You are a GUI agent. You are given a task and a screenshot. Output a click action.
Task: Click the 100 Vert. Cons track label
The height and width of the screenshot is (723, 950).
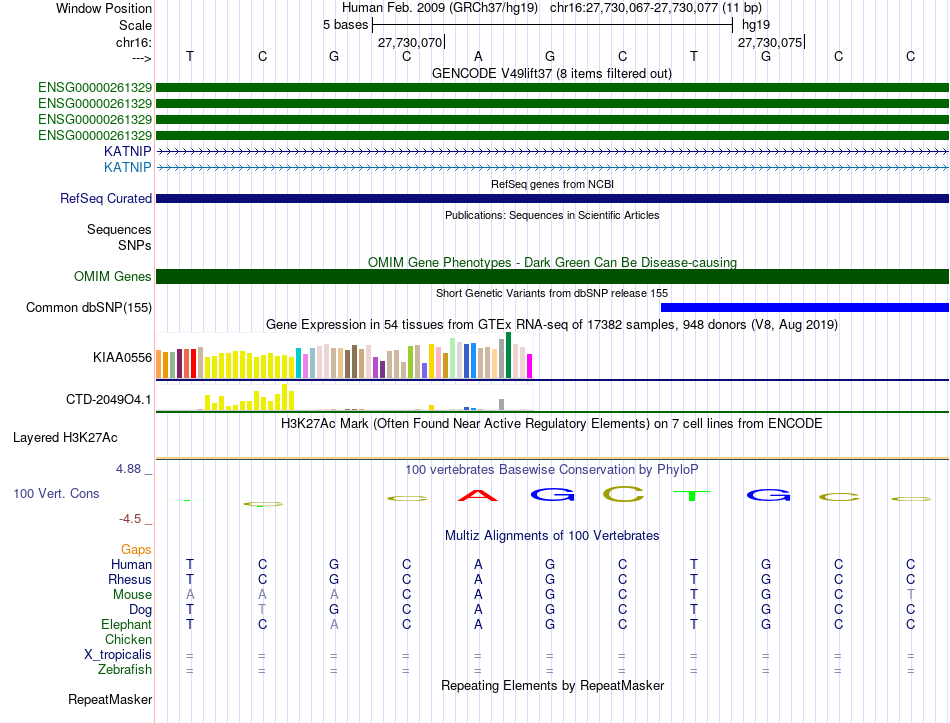tap(56, 493)
